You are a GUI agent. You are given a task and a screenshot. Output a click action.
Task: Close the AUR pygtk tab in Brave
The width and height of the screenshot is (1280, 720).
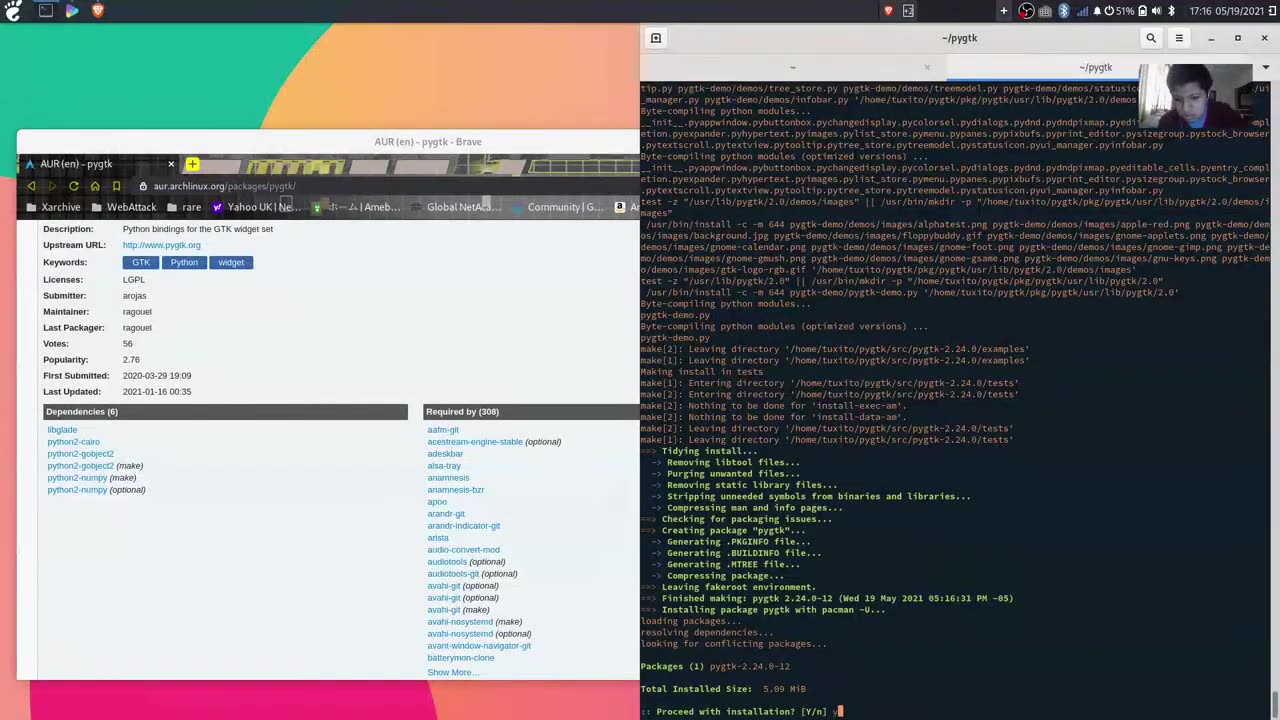point(171,164)
